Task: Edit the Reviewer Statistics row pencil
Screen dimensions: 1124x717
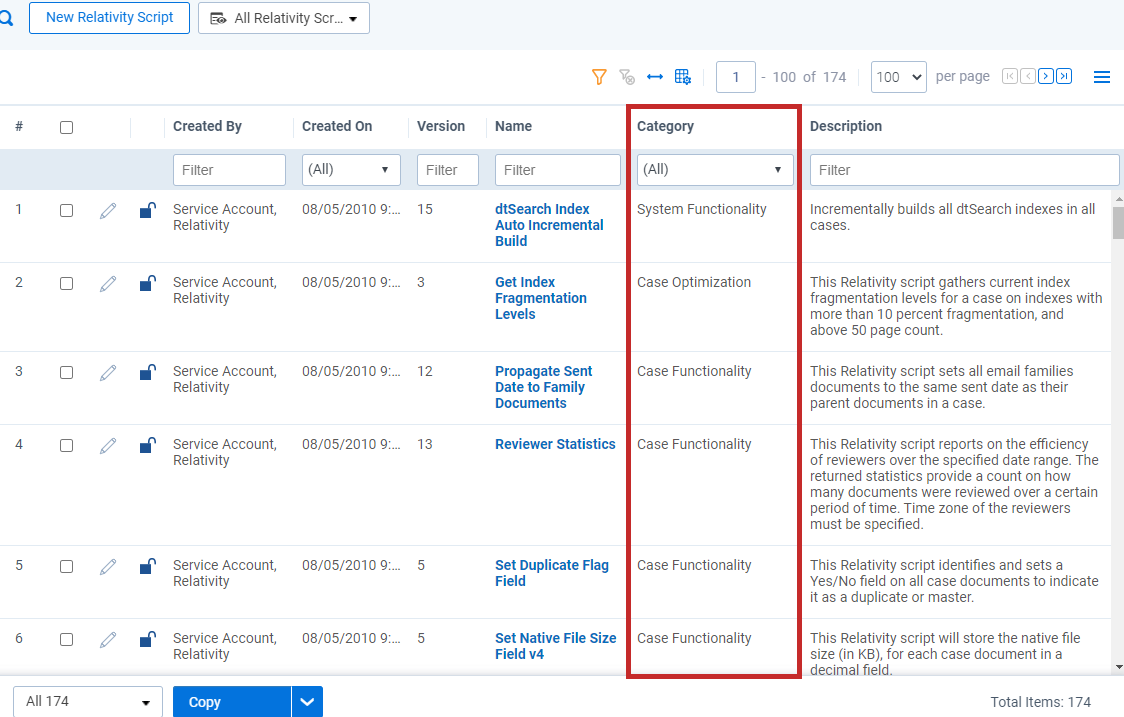Action: (108, 446)
